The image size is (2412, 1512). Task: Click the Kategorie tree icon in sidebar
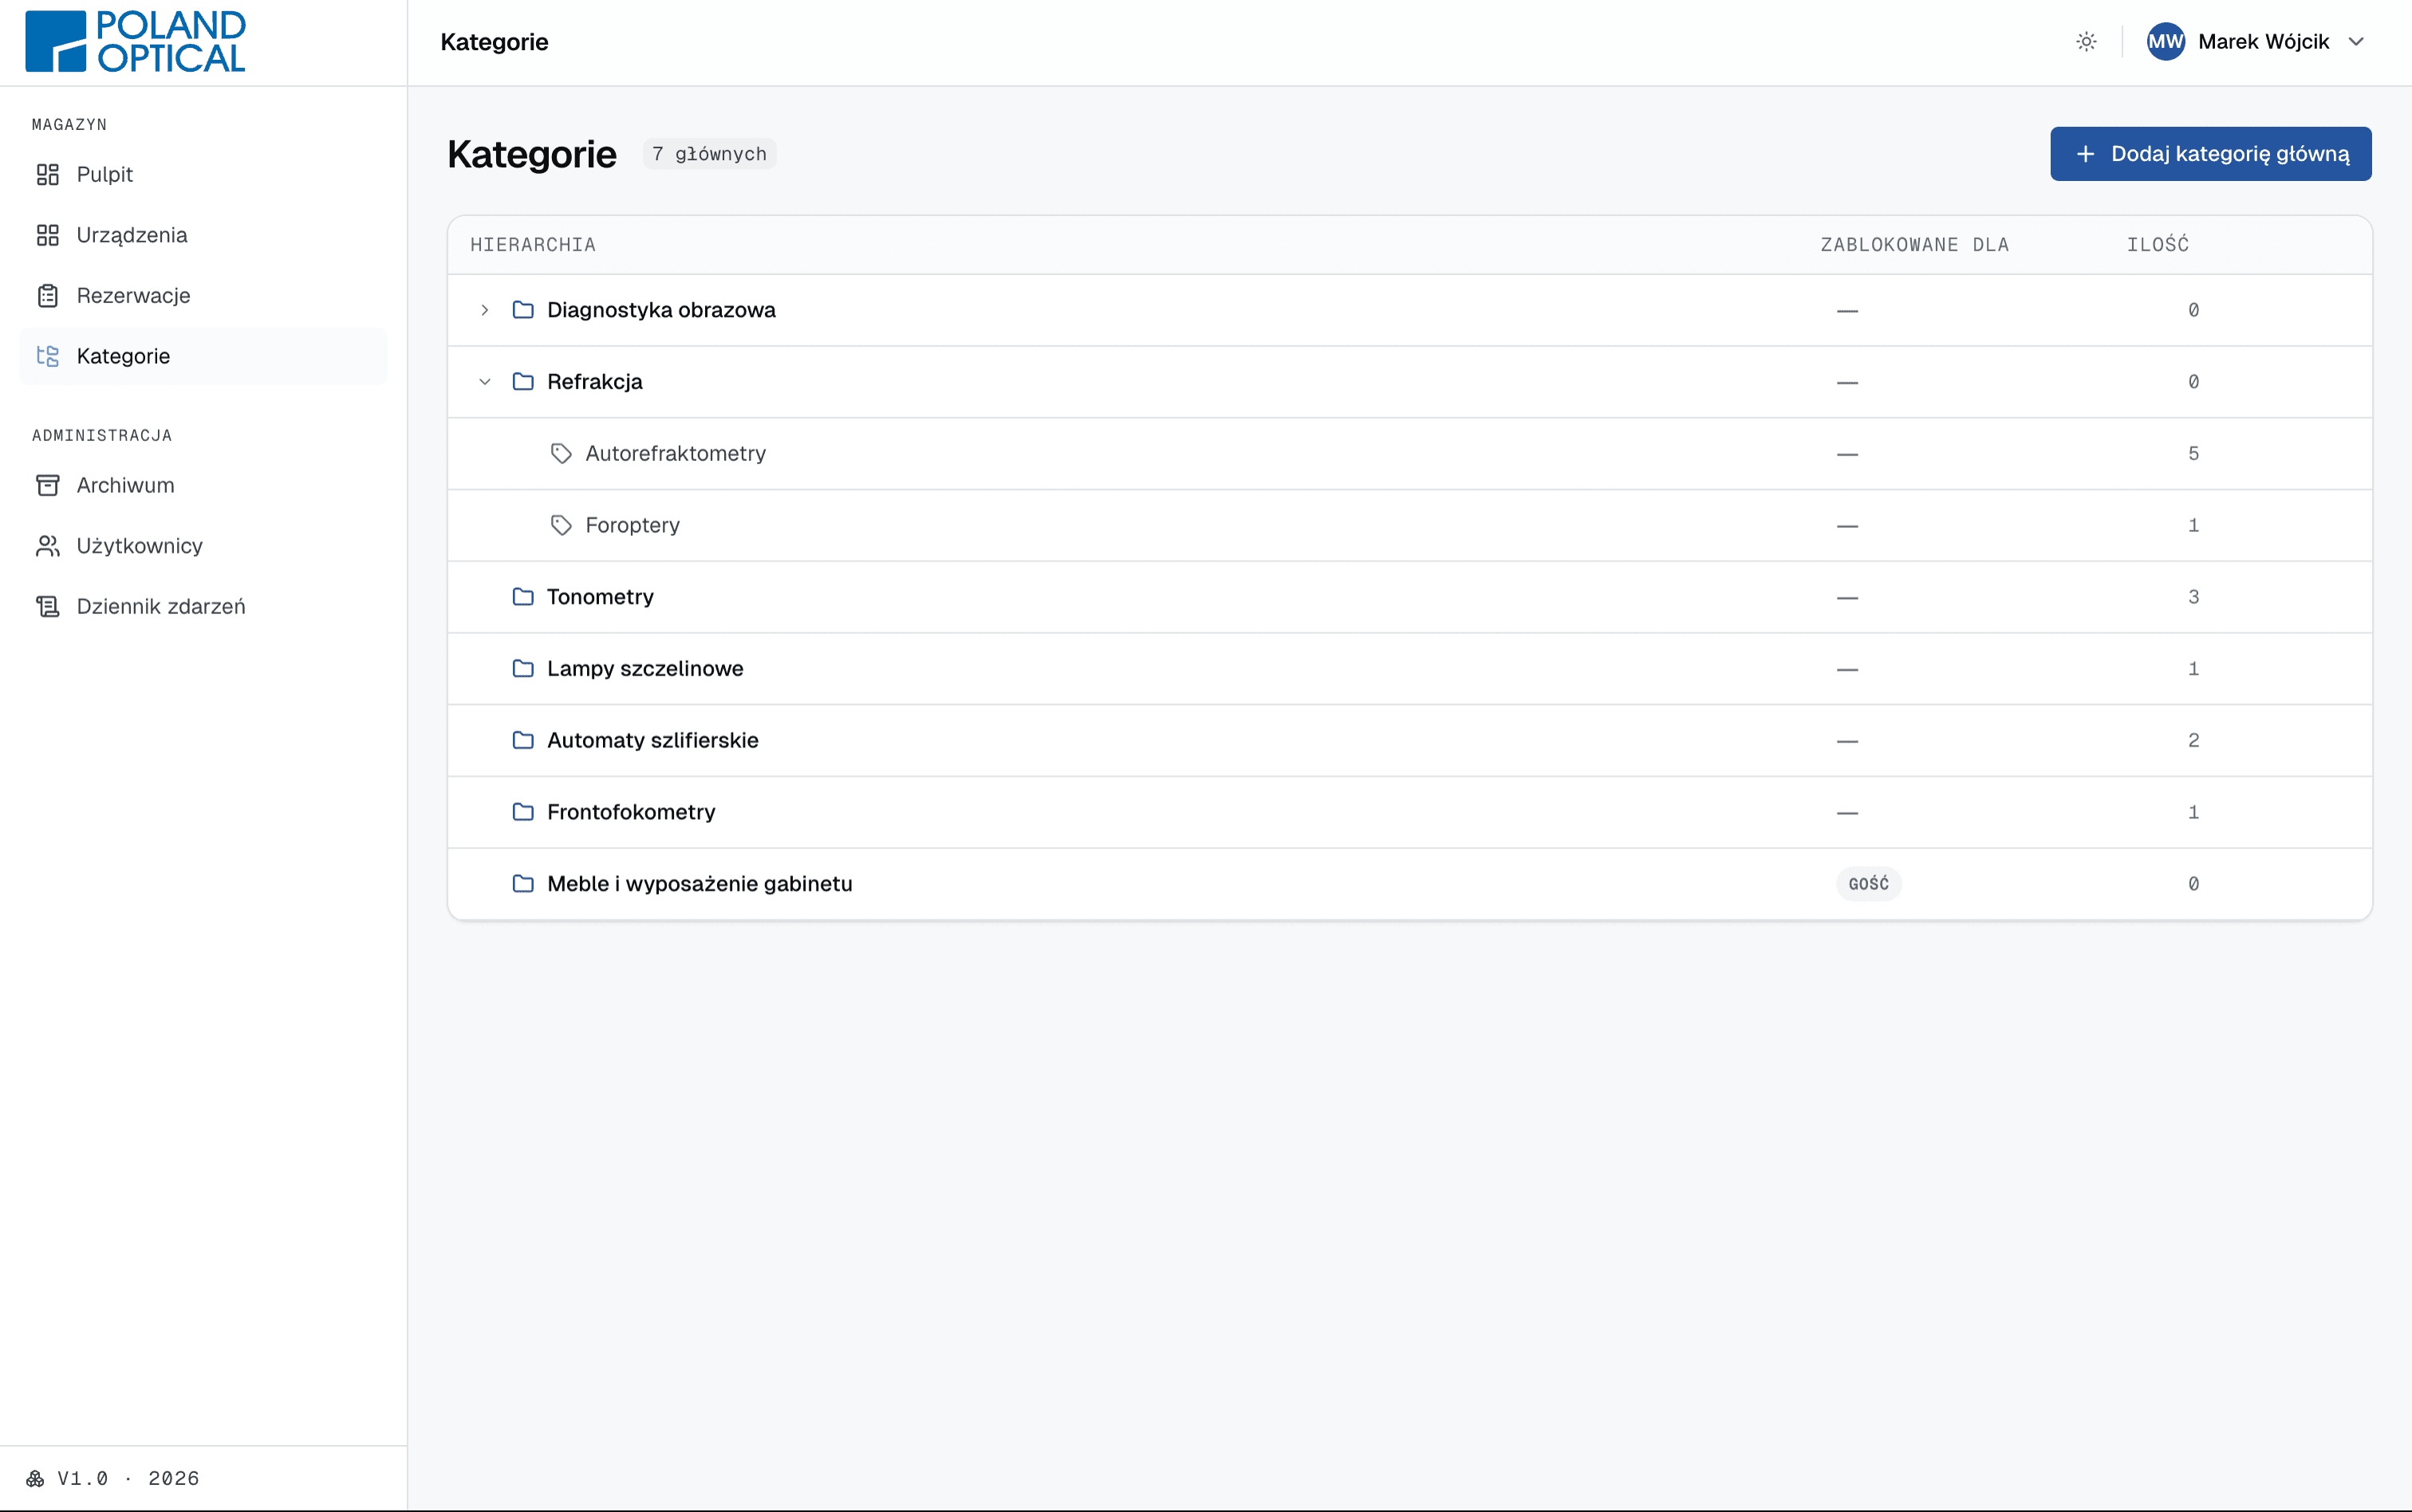[x=48, y=356]
